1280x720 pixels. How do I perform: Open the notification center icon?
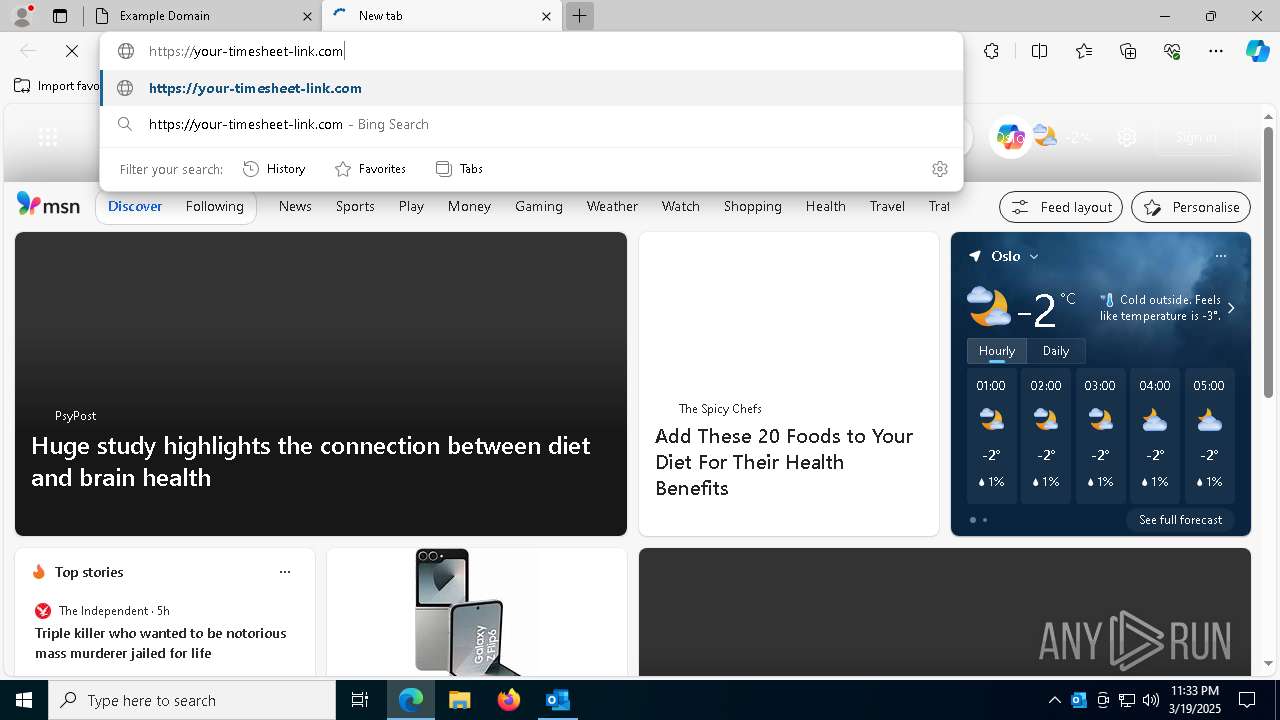pos(1247,700)
